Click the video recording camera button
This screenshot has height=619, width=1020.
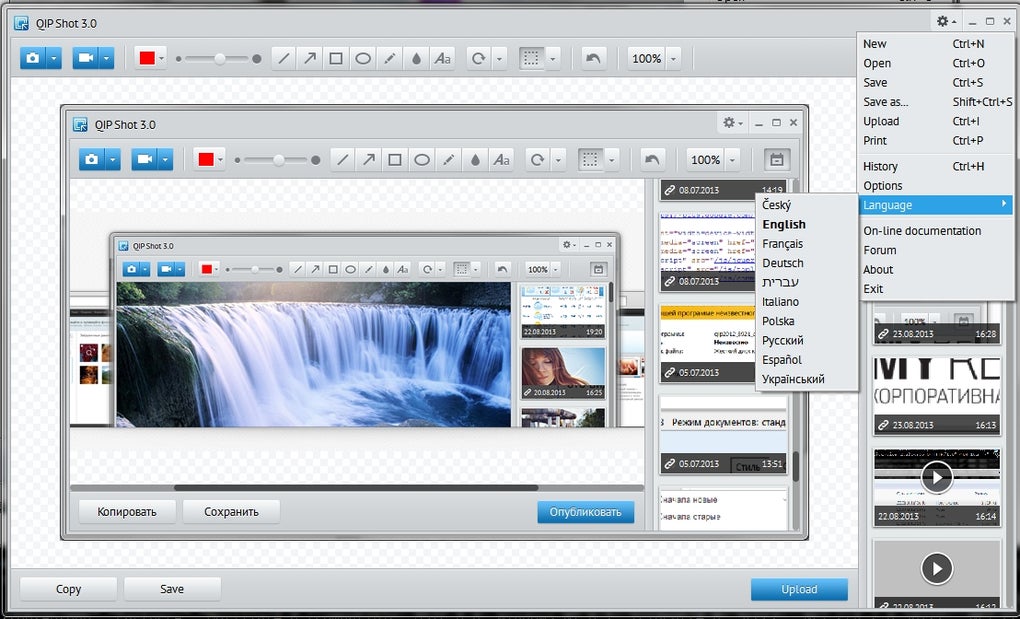coord(85,59)
